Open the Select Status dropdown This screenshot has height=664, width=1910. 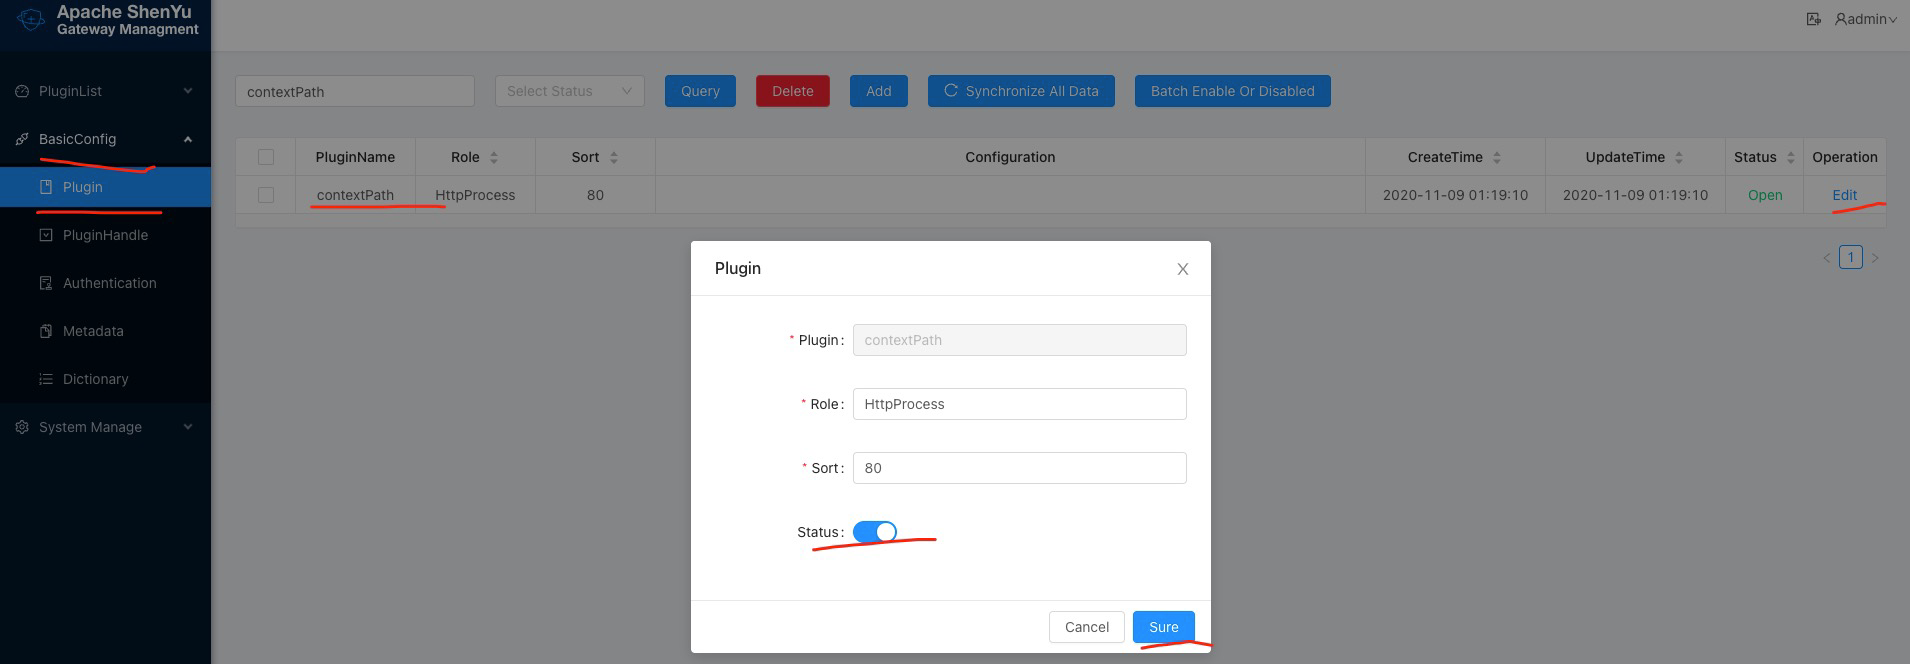(569, 91)
